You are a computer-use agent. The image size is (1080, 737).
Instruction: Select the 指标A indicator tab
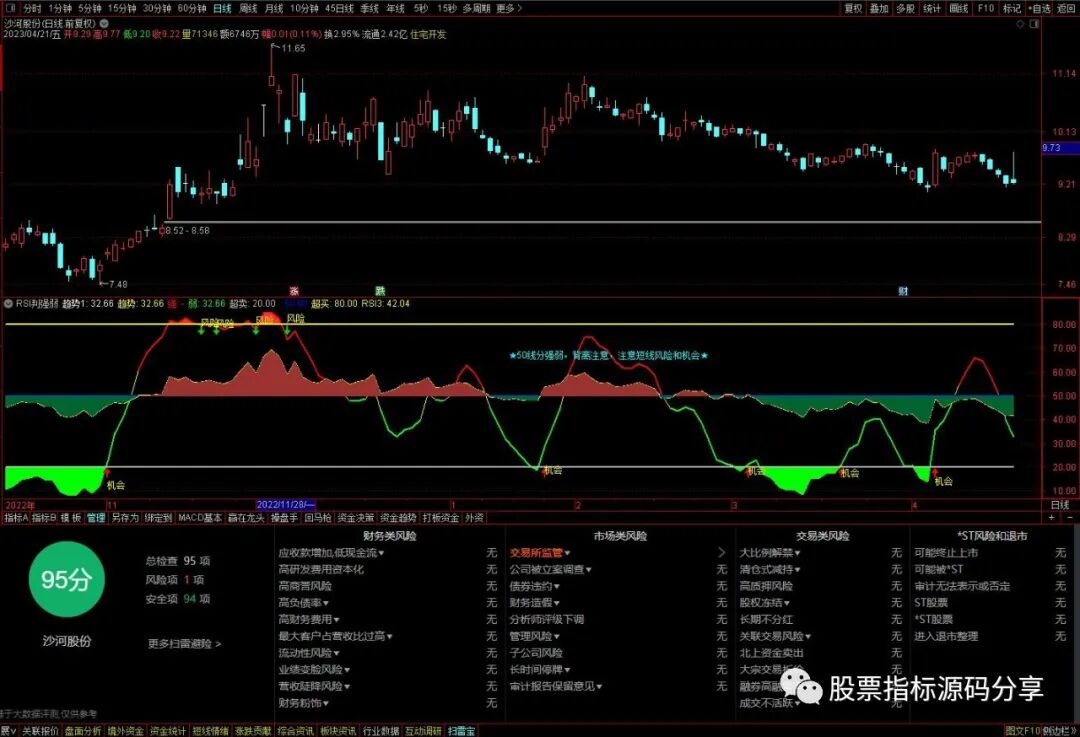coord(16,517)
